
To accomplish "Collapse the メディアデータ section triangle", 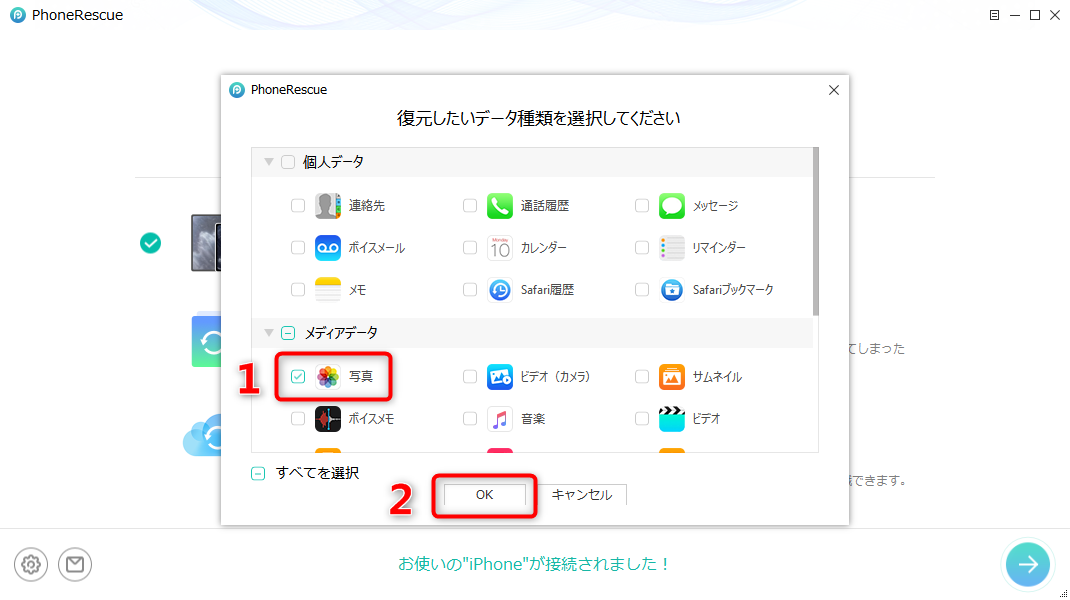I will pyautogui.click(x=269, y=333).
